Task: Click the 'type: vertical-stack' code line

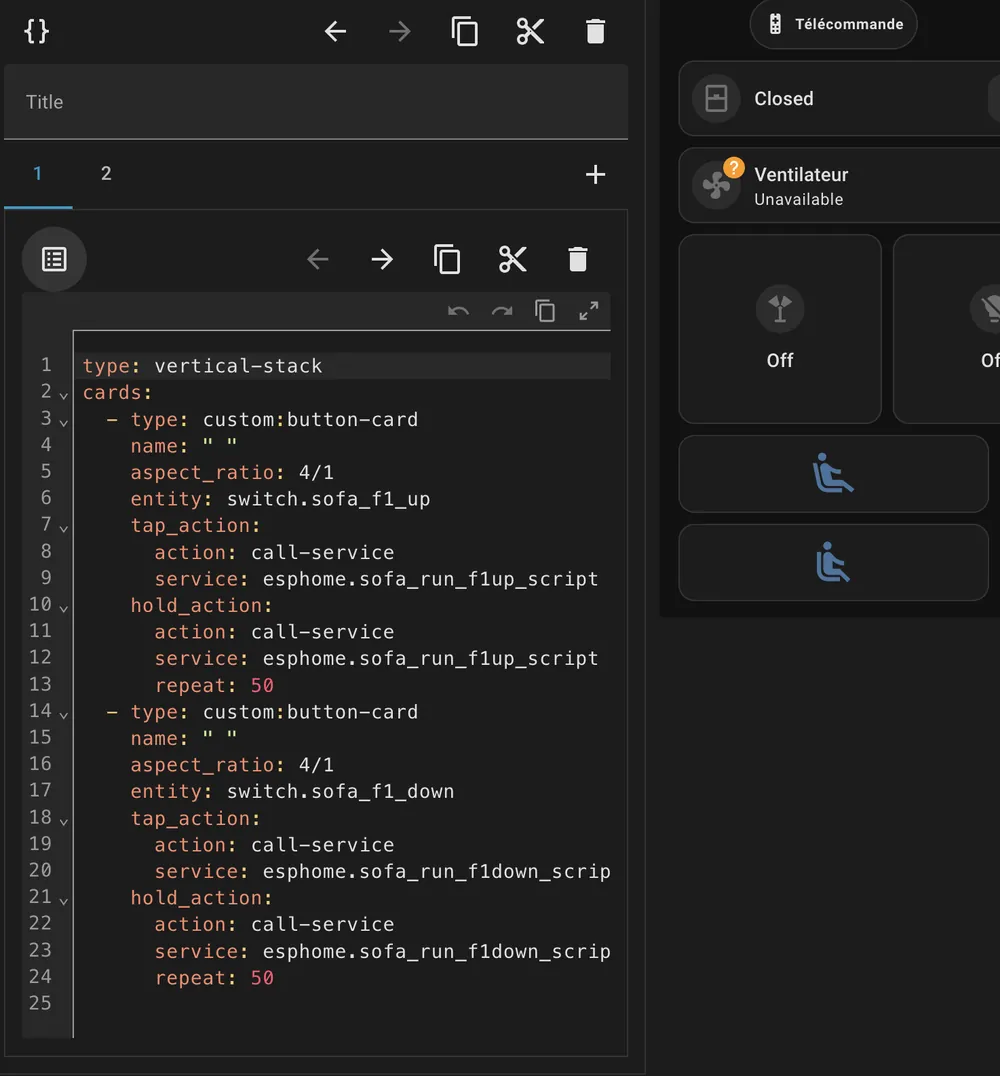Action: tap(202, 366)
